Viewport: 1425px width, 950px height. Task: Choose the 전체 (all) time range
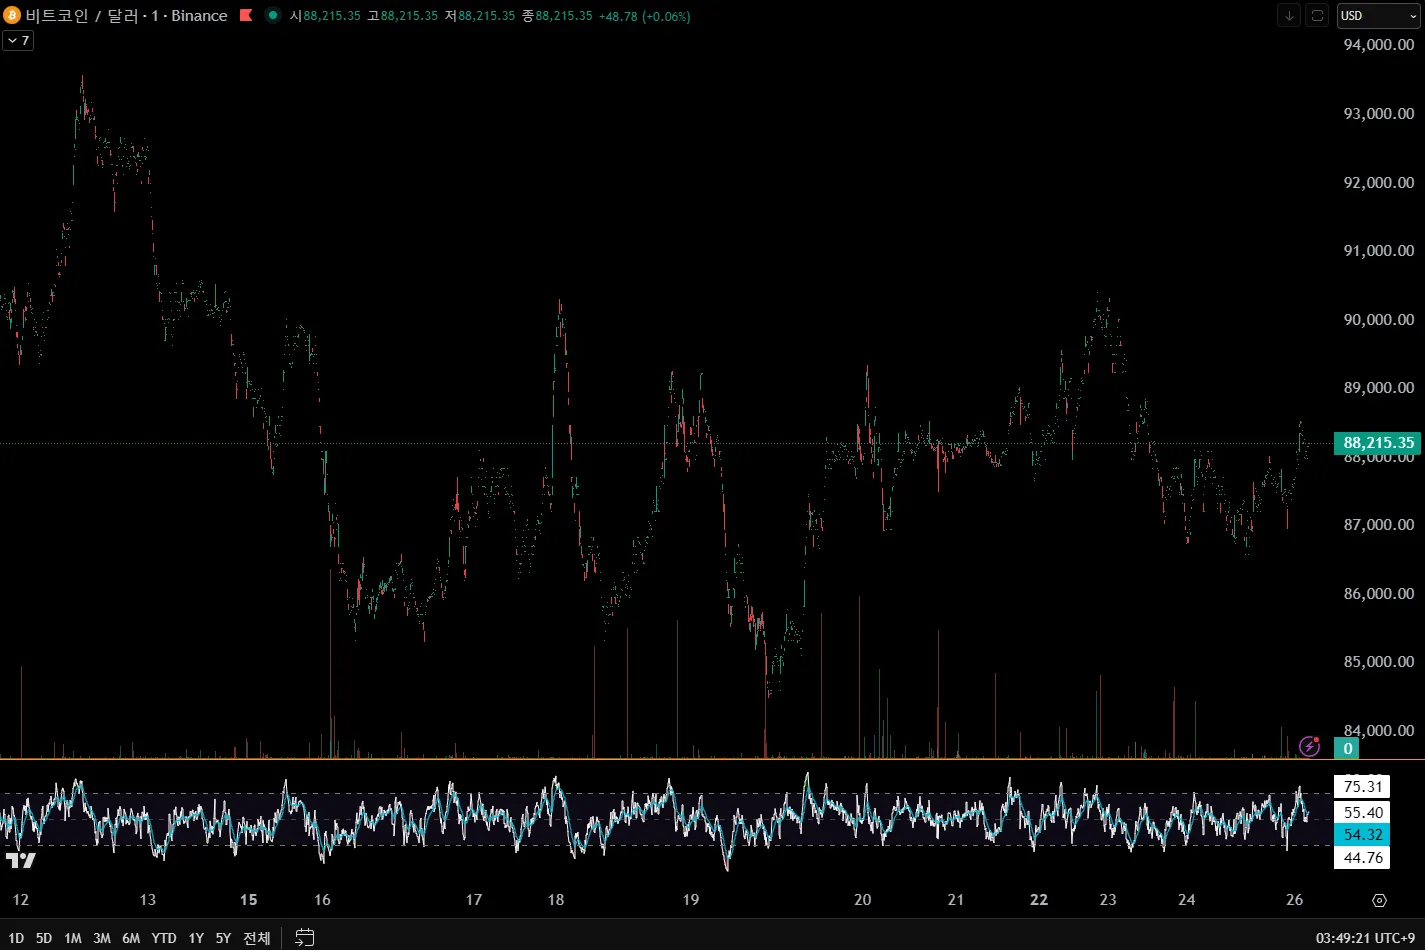tap(257, 938)
